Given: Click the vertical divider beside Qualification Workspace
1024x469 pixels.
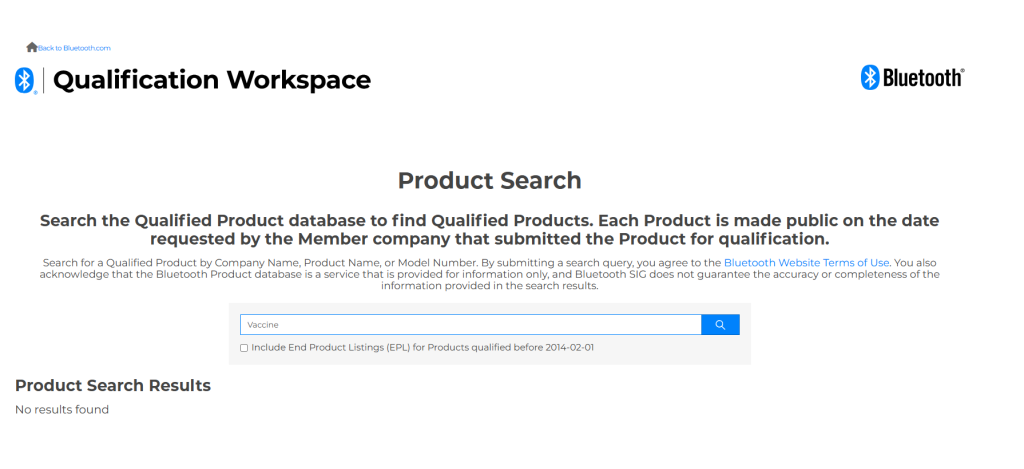Looking at the screenshot, I should [x=44, y=80].
